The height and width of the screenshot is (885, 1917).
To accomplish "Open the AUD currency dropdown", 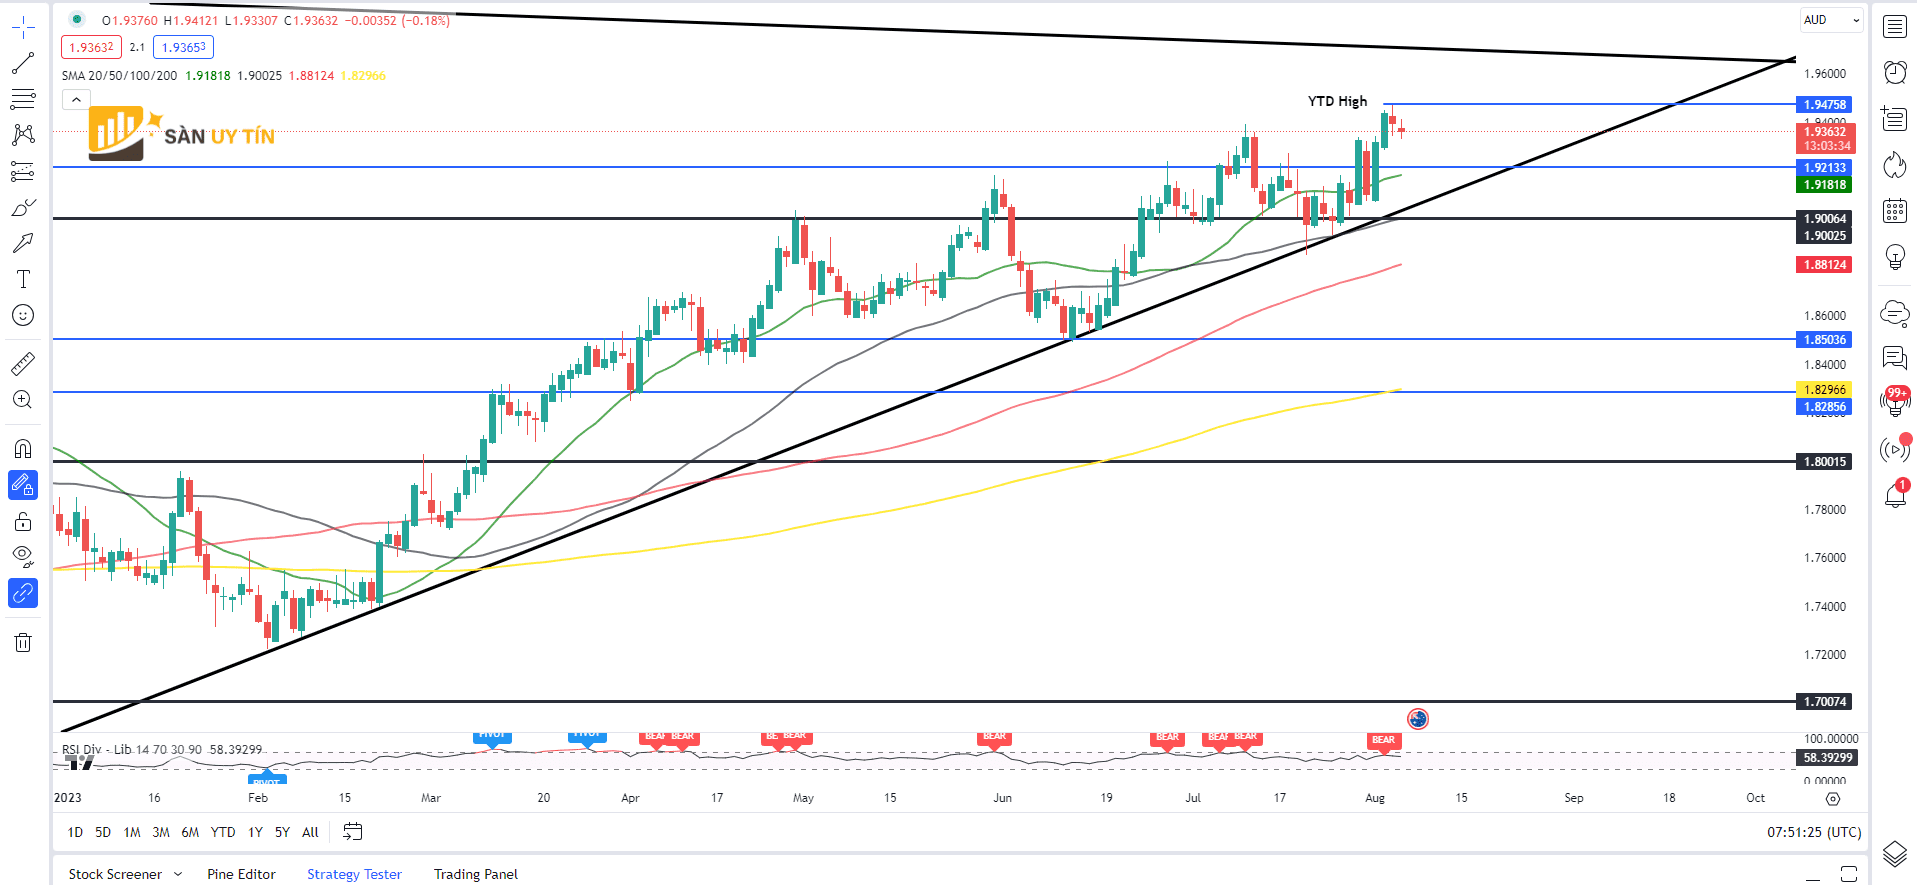I will tap(1832, 20).
